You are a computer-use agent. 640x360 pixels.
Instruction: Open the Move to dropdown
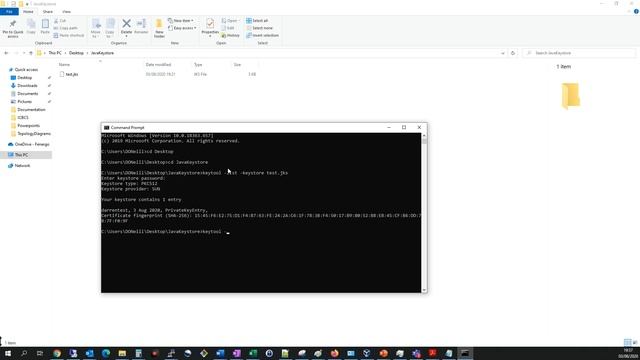(x=95, y=35)
